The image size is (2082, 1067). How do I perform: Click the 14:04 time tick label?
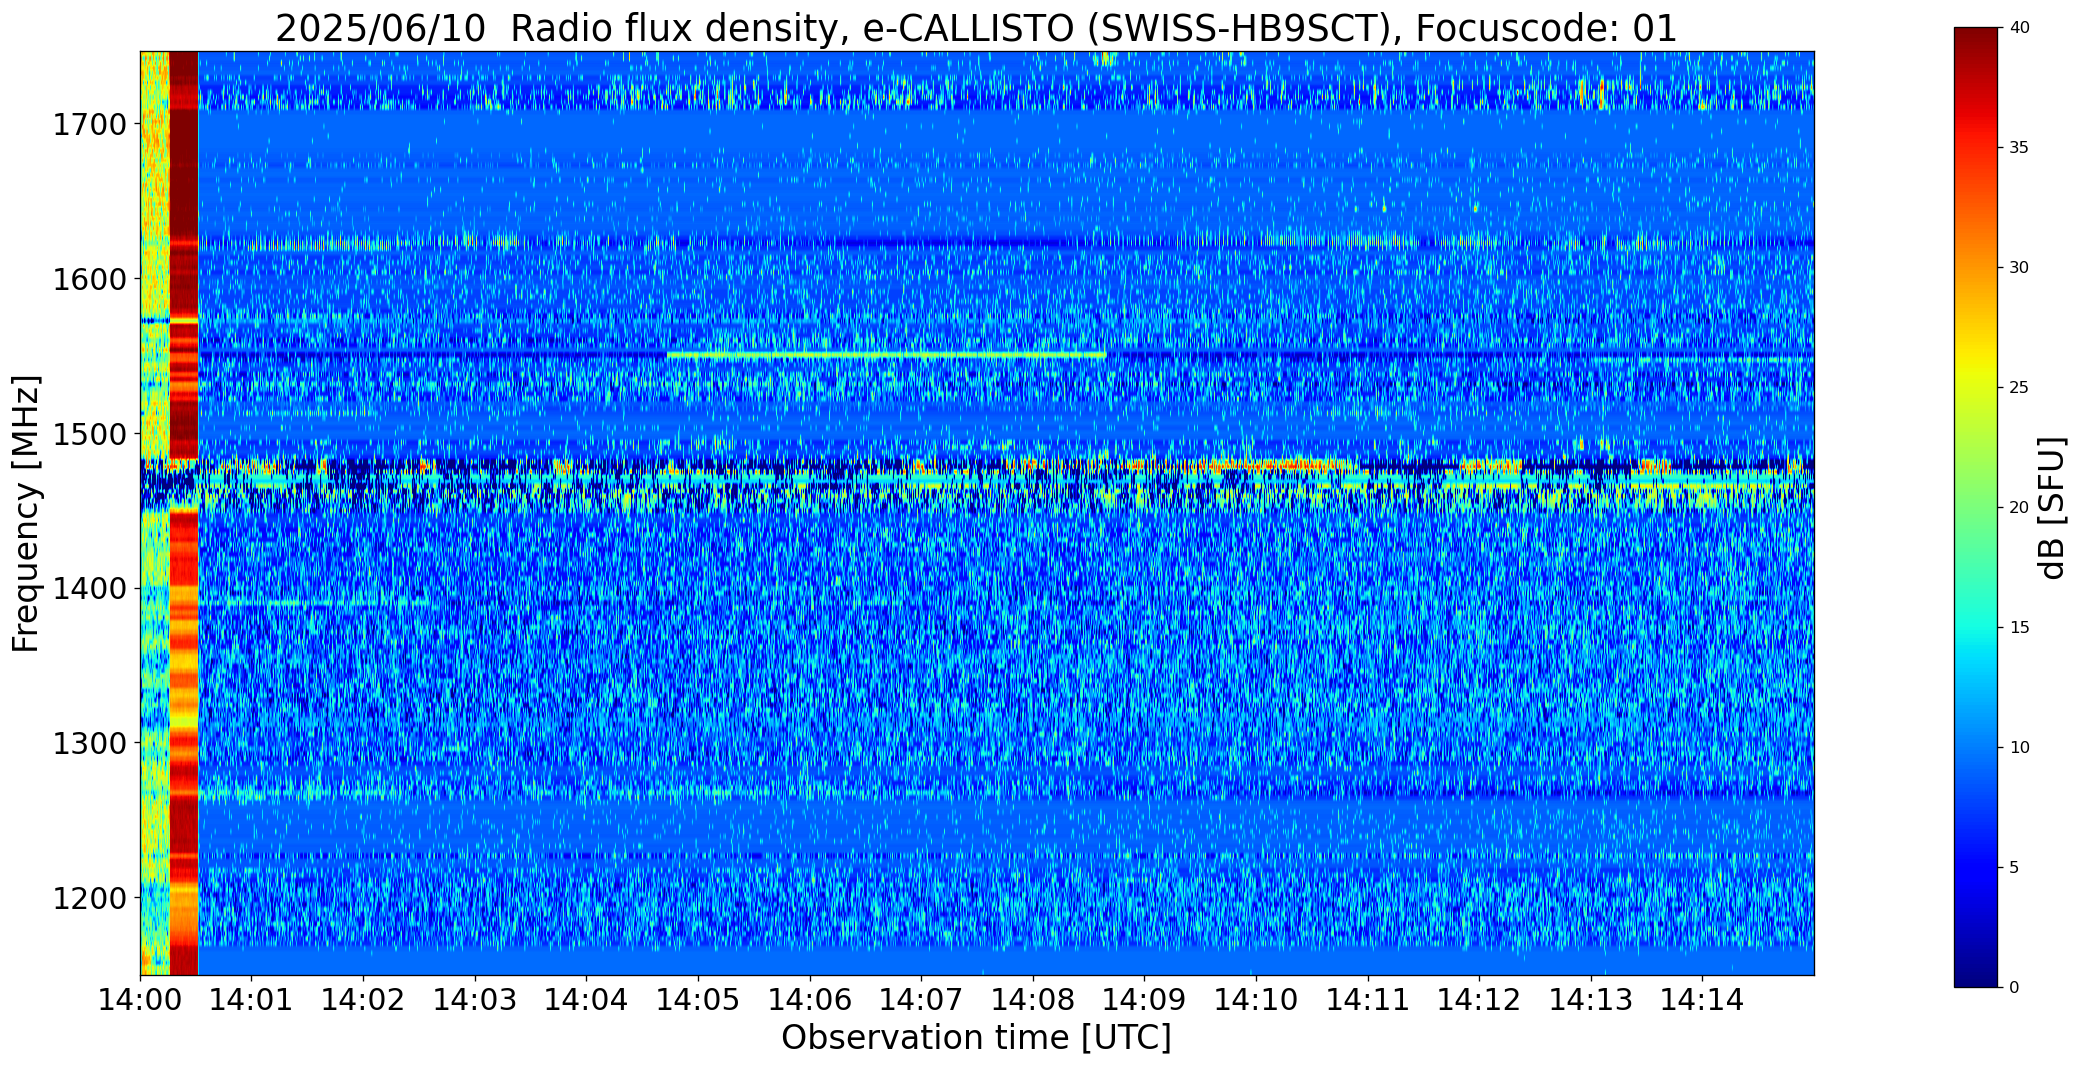click(x=587, y=1000)
